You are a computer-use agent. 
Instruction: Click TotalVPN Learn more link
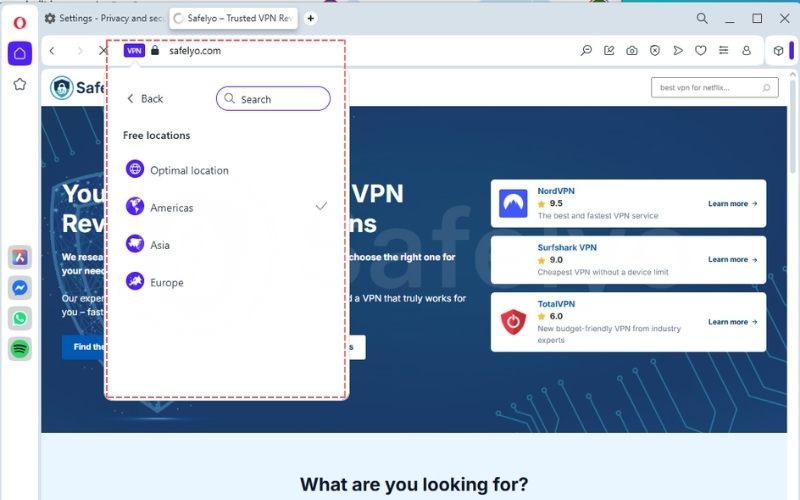pyautogui.click(x=733, y=322)
